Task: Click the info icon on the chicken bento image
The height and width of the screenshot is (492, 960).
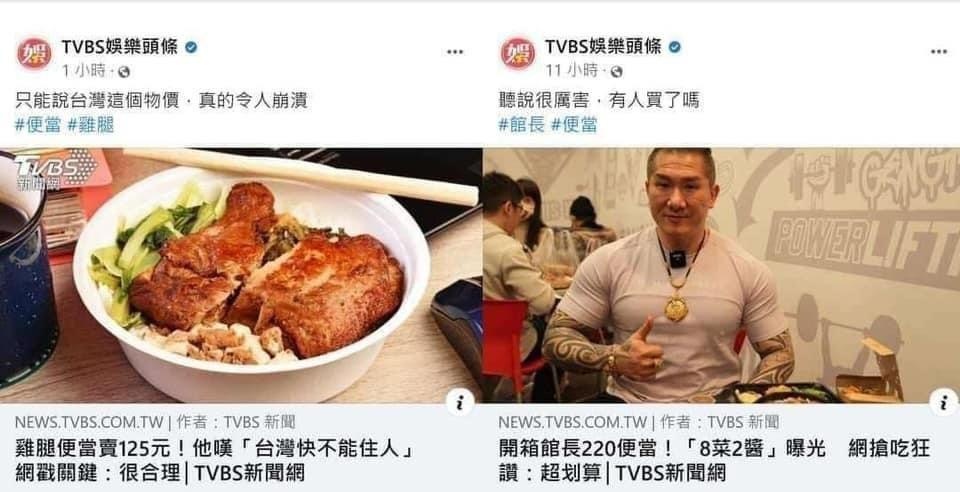Action: tap(460, 401)
